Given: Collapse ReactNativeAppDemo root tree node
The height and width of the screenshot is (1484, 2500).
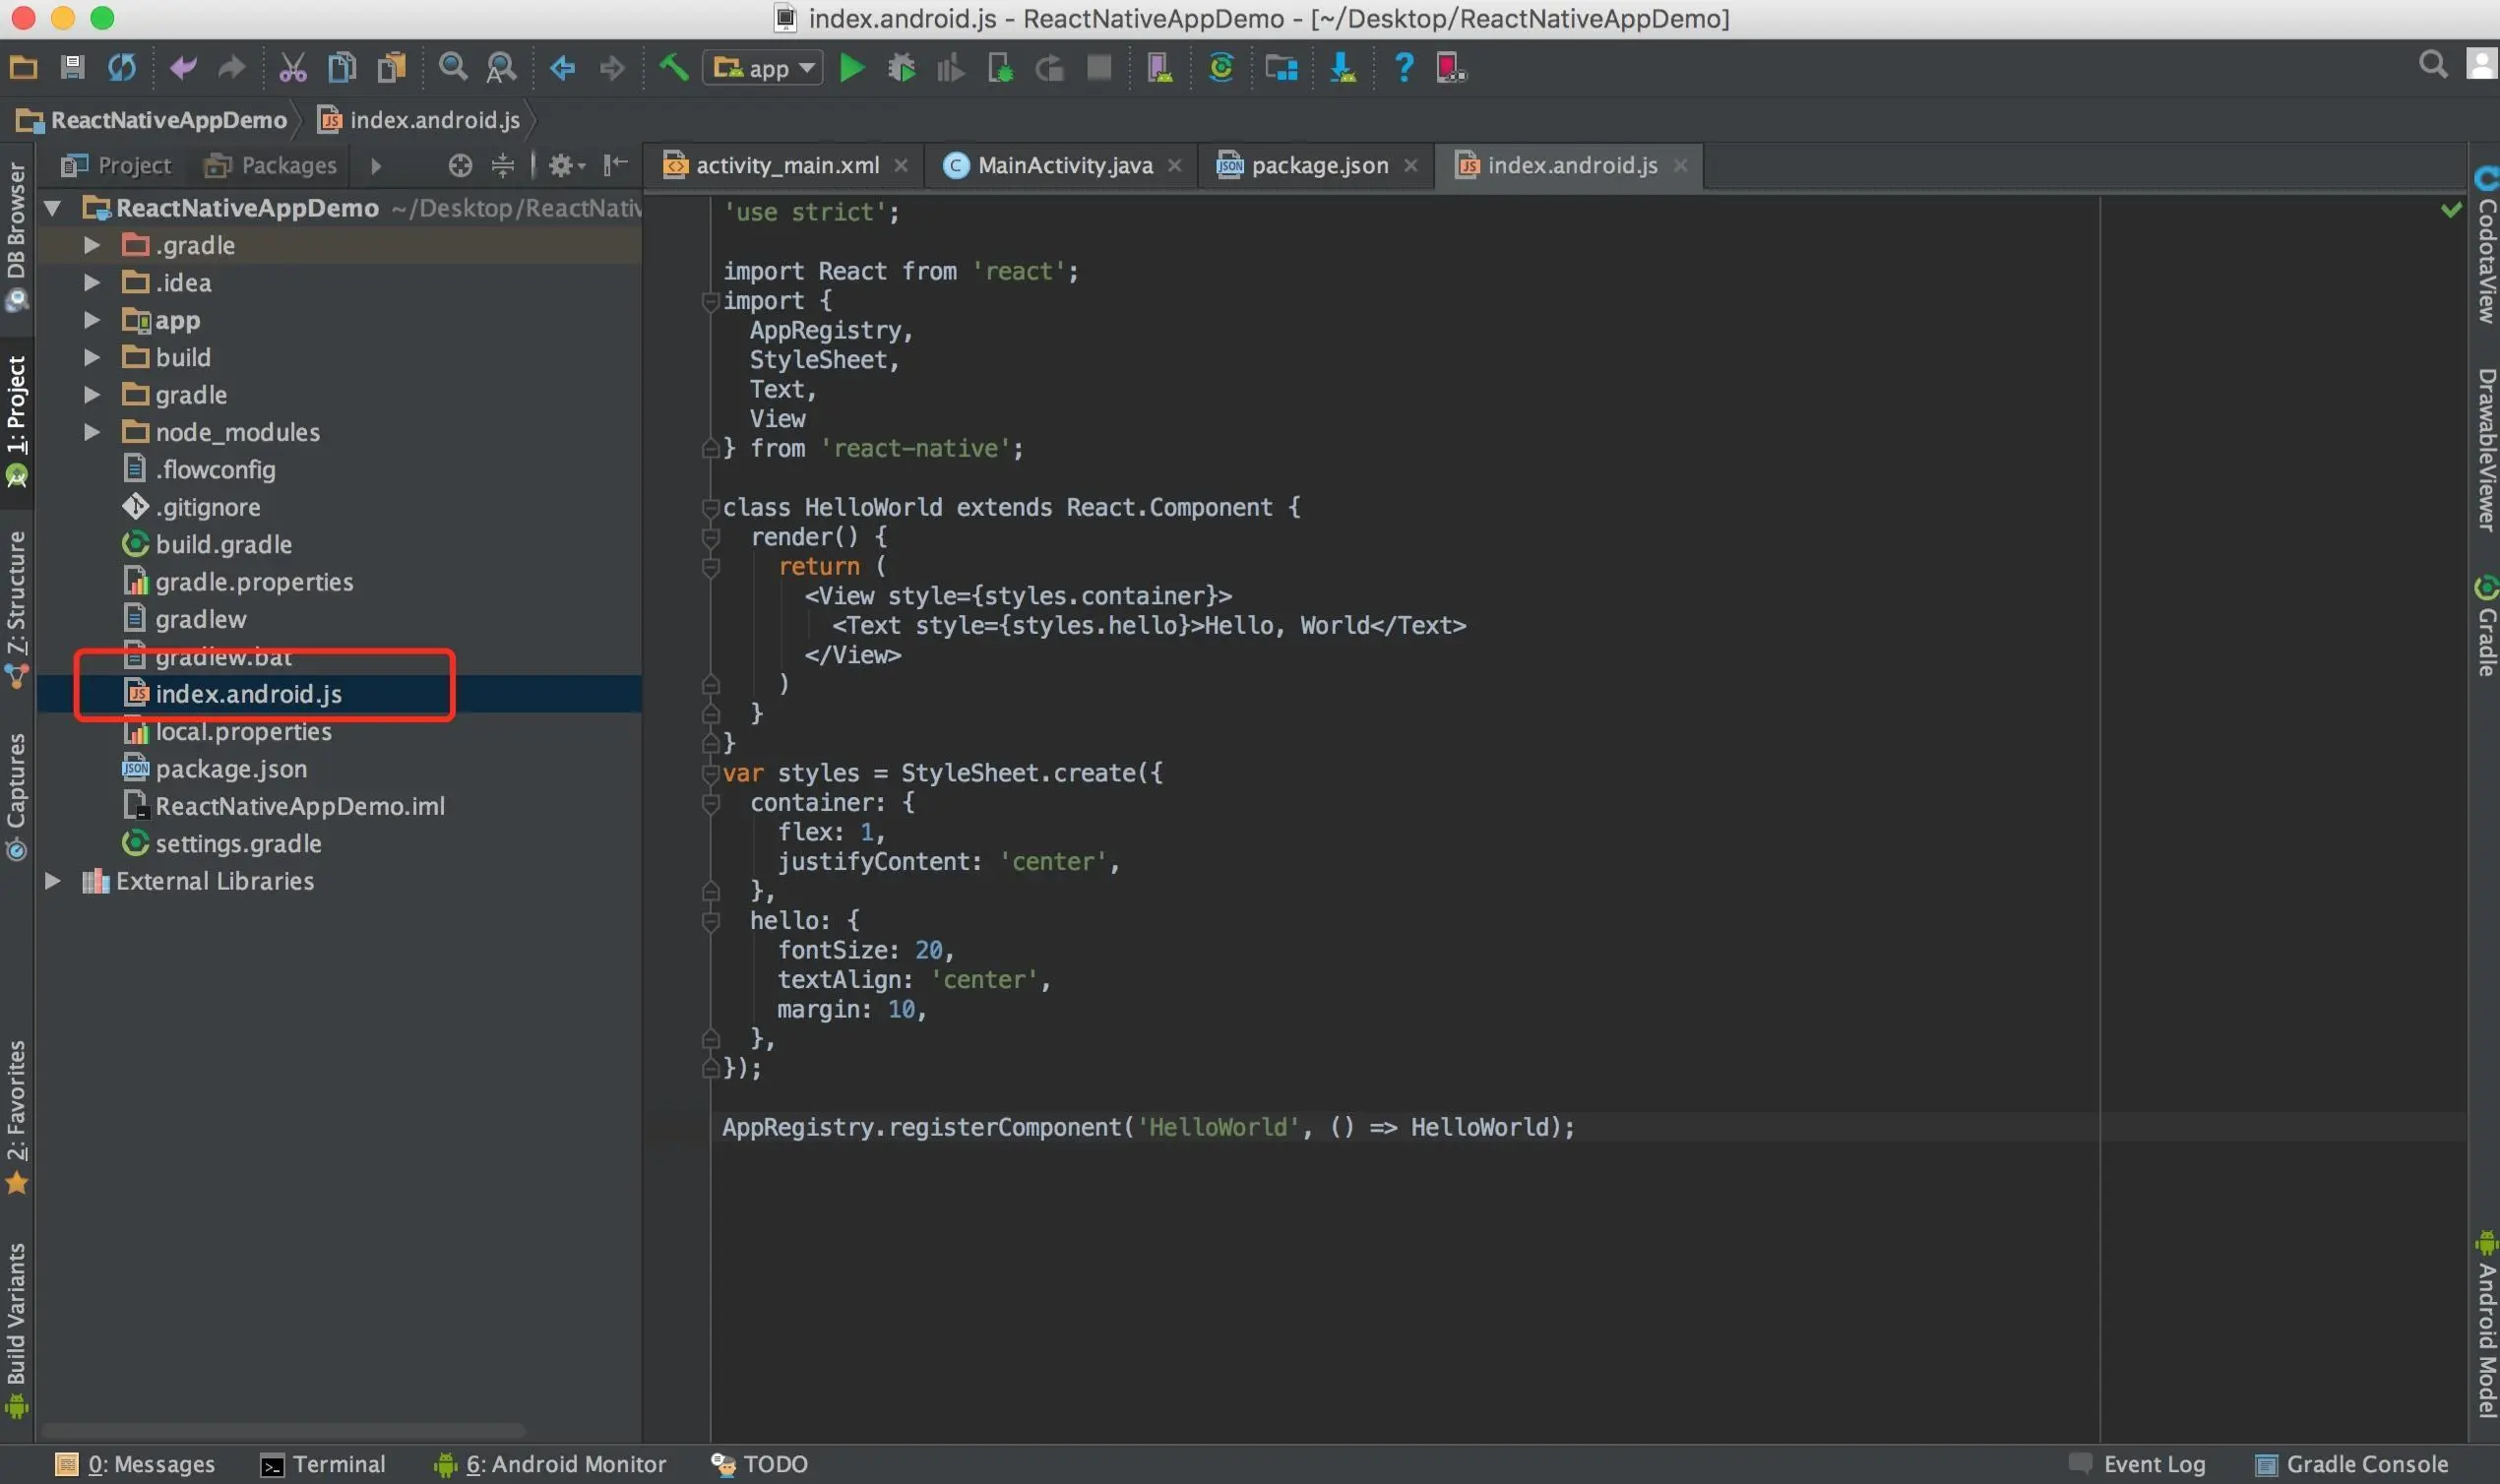Looking at the screenshot, I should [53, 208].
